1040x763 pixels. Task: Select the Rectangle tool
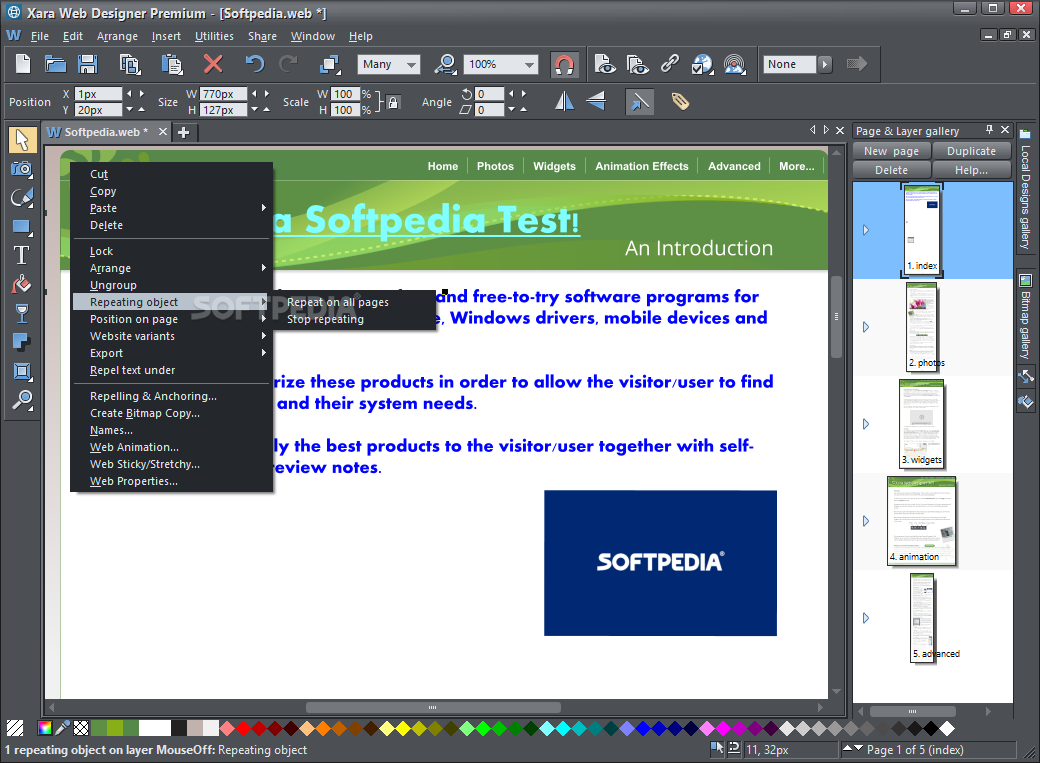pos(22,227)
